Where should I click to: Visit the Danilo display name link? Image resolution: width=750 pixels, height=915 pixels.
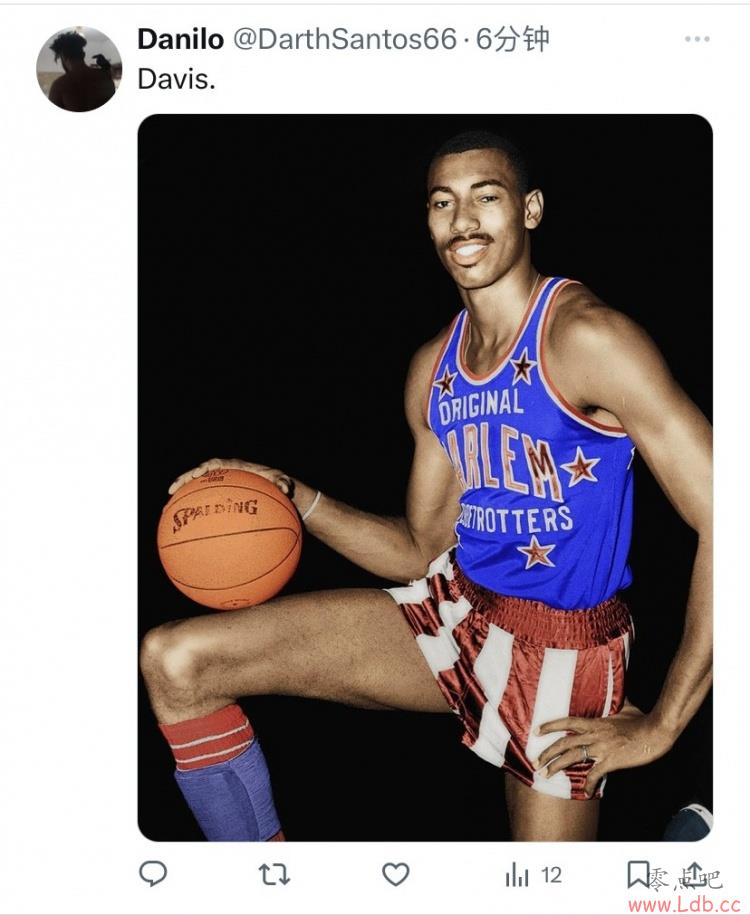[180, 40]
